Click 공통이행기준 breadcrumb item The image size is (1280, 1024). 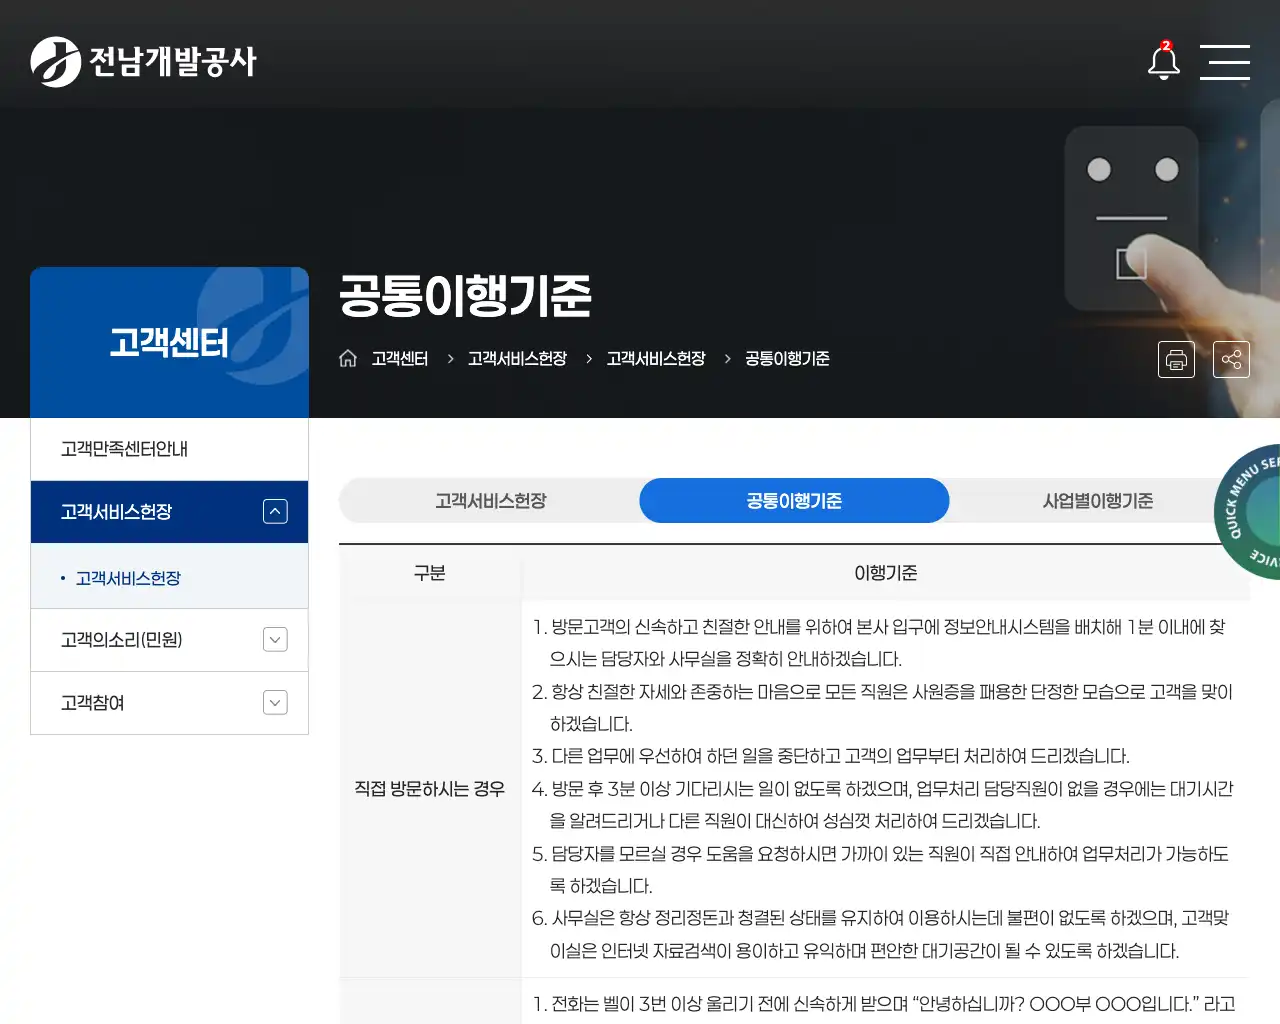coord(787,358)
